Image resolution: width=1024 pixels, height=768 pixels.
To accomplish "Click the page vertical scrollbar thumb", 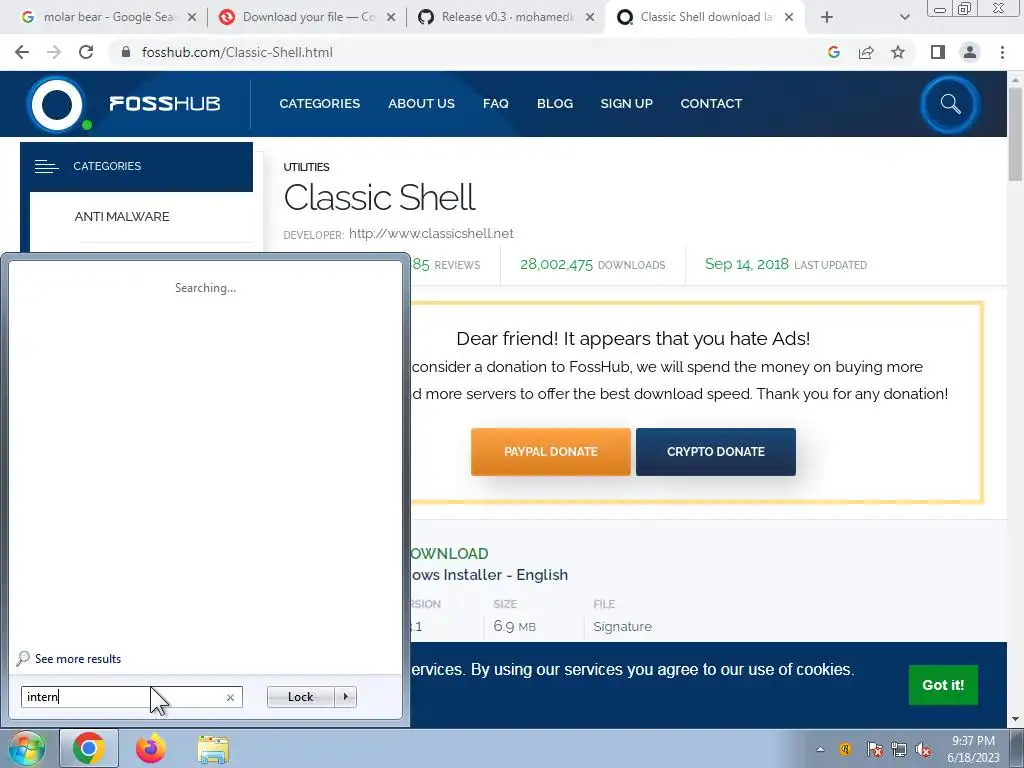I will click(x=1015, y=134).
